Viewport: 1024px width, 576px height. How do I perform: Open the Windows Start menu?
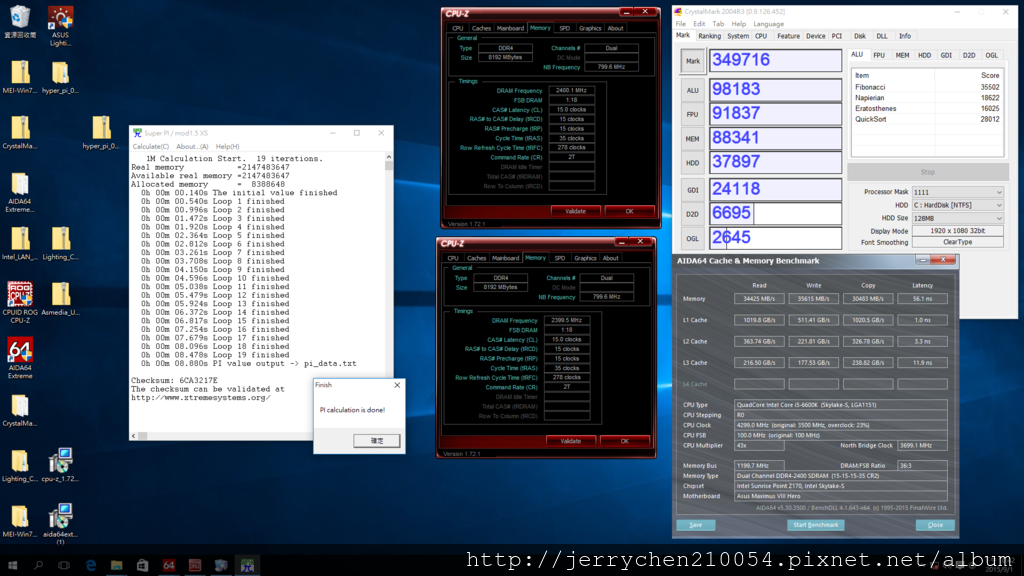12,566
